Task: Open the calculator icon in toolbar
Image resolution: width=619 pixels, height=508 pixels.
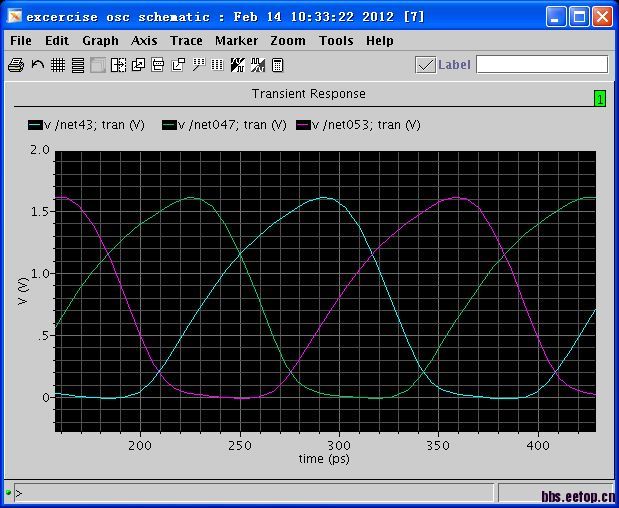Action: 277,65
